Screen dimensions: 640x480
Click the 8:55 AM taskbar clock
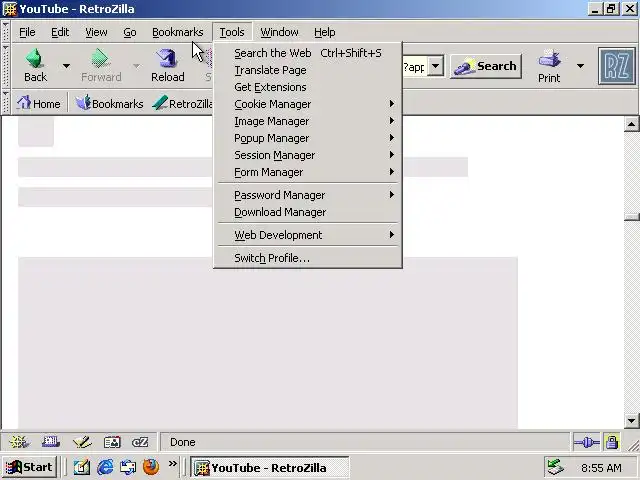(601, 468)
